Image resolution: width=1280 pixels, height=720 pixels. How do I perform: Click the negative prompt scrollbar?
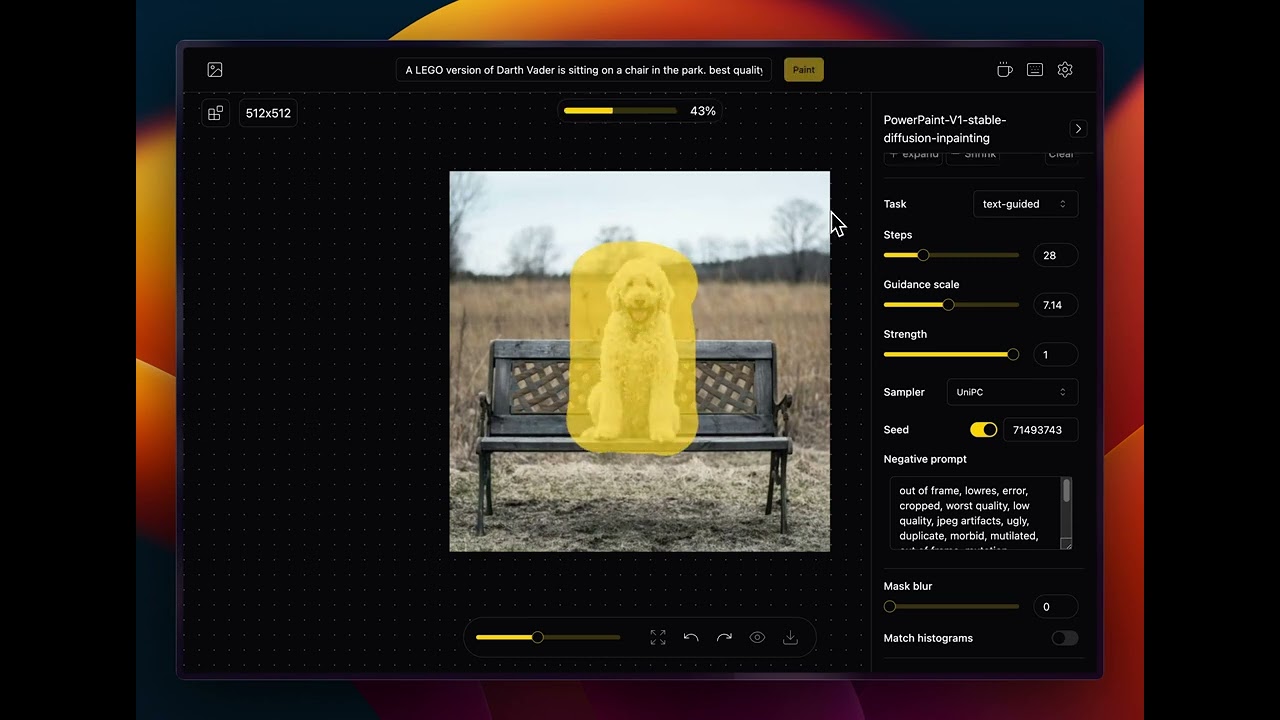(x=1067, y=490)
